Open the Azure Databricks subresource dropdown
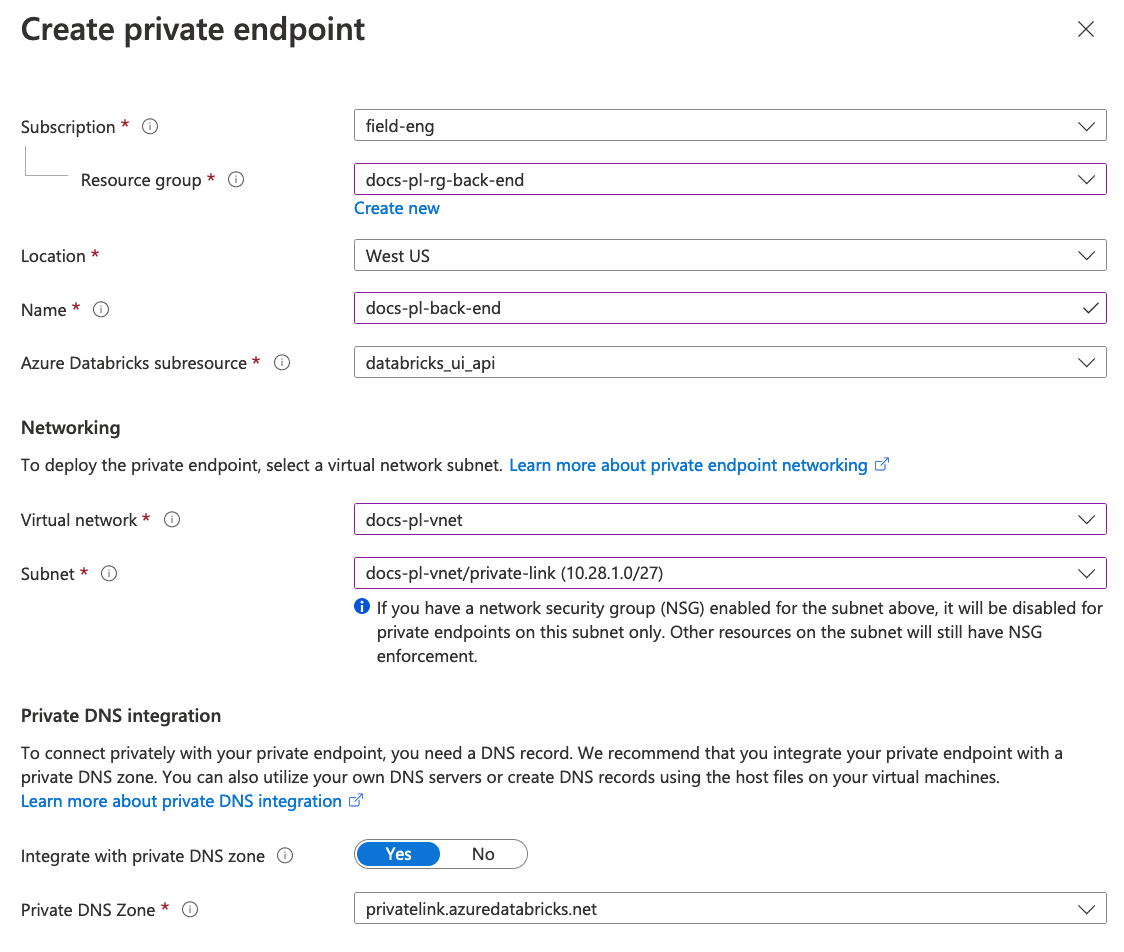 [729, 362]
